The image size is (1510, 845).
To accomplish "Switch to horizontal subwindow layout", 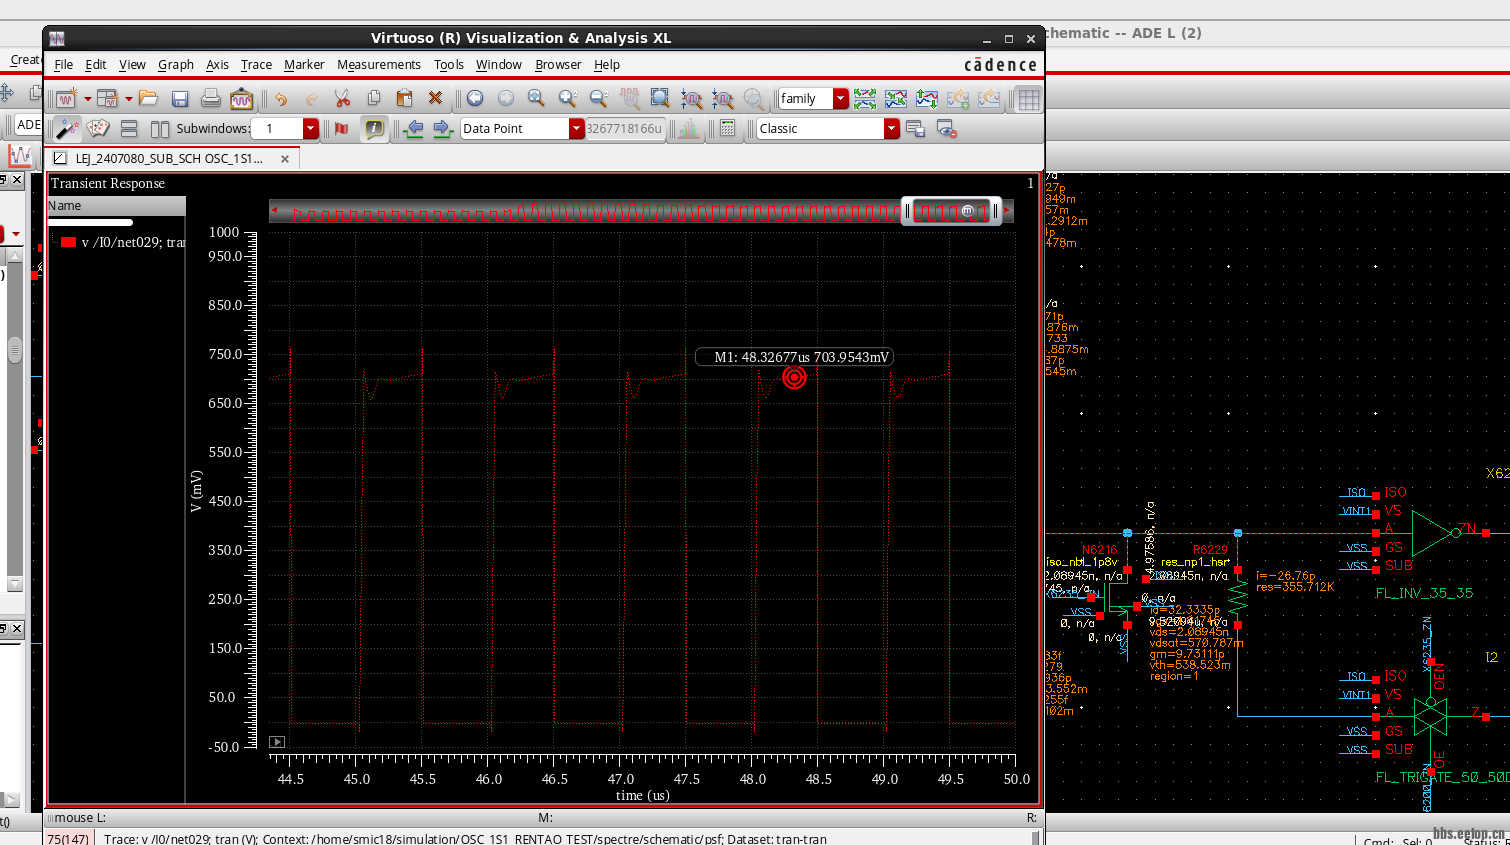I will (x=129, y=128).
